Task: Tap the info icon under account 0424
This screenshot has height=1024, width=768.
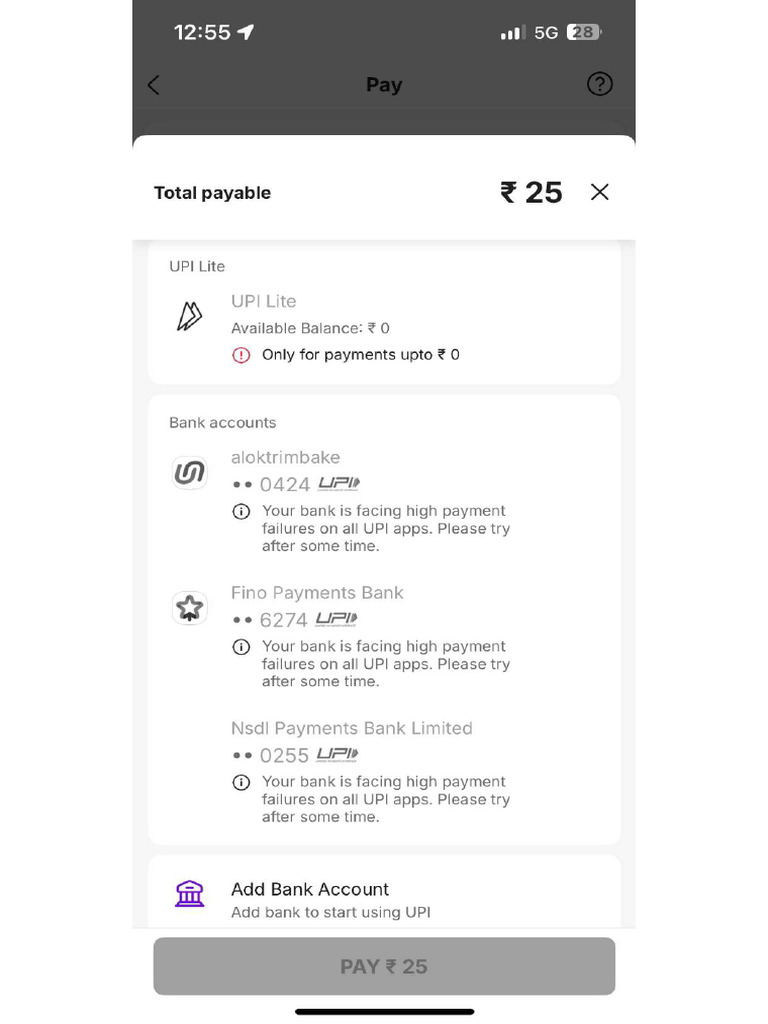Action: 241,512
